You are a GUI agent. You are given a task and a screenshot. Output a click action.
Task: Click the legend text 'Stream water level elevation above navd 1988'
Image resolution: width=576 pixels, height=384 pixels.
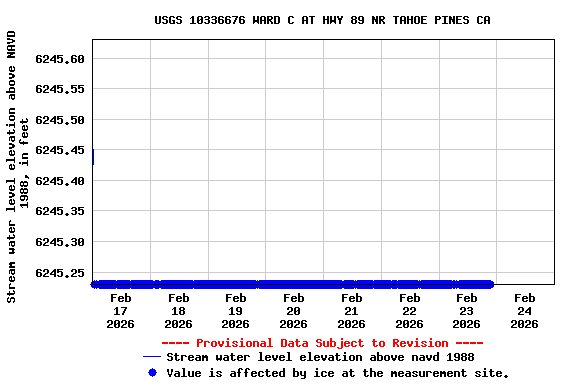(320, 357)
